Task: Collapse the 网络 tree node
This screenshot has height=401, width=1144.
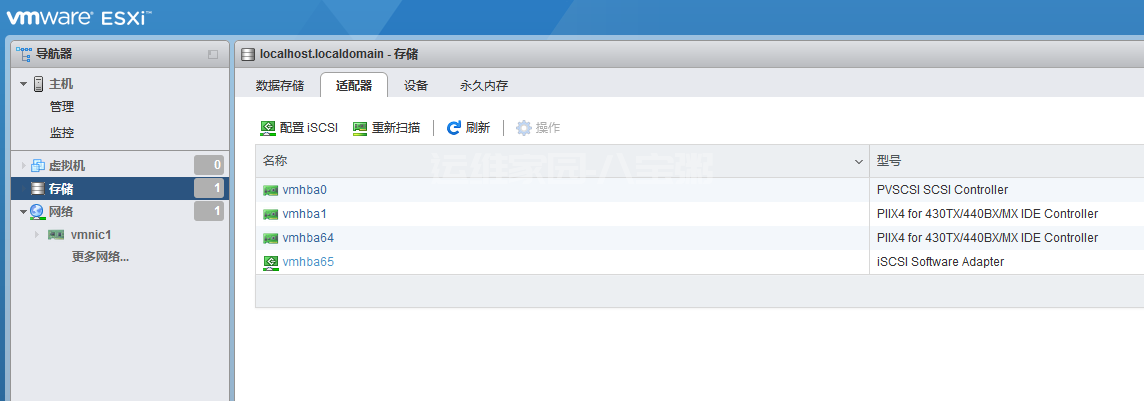Action: pos(23,212)
